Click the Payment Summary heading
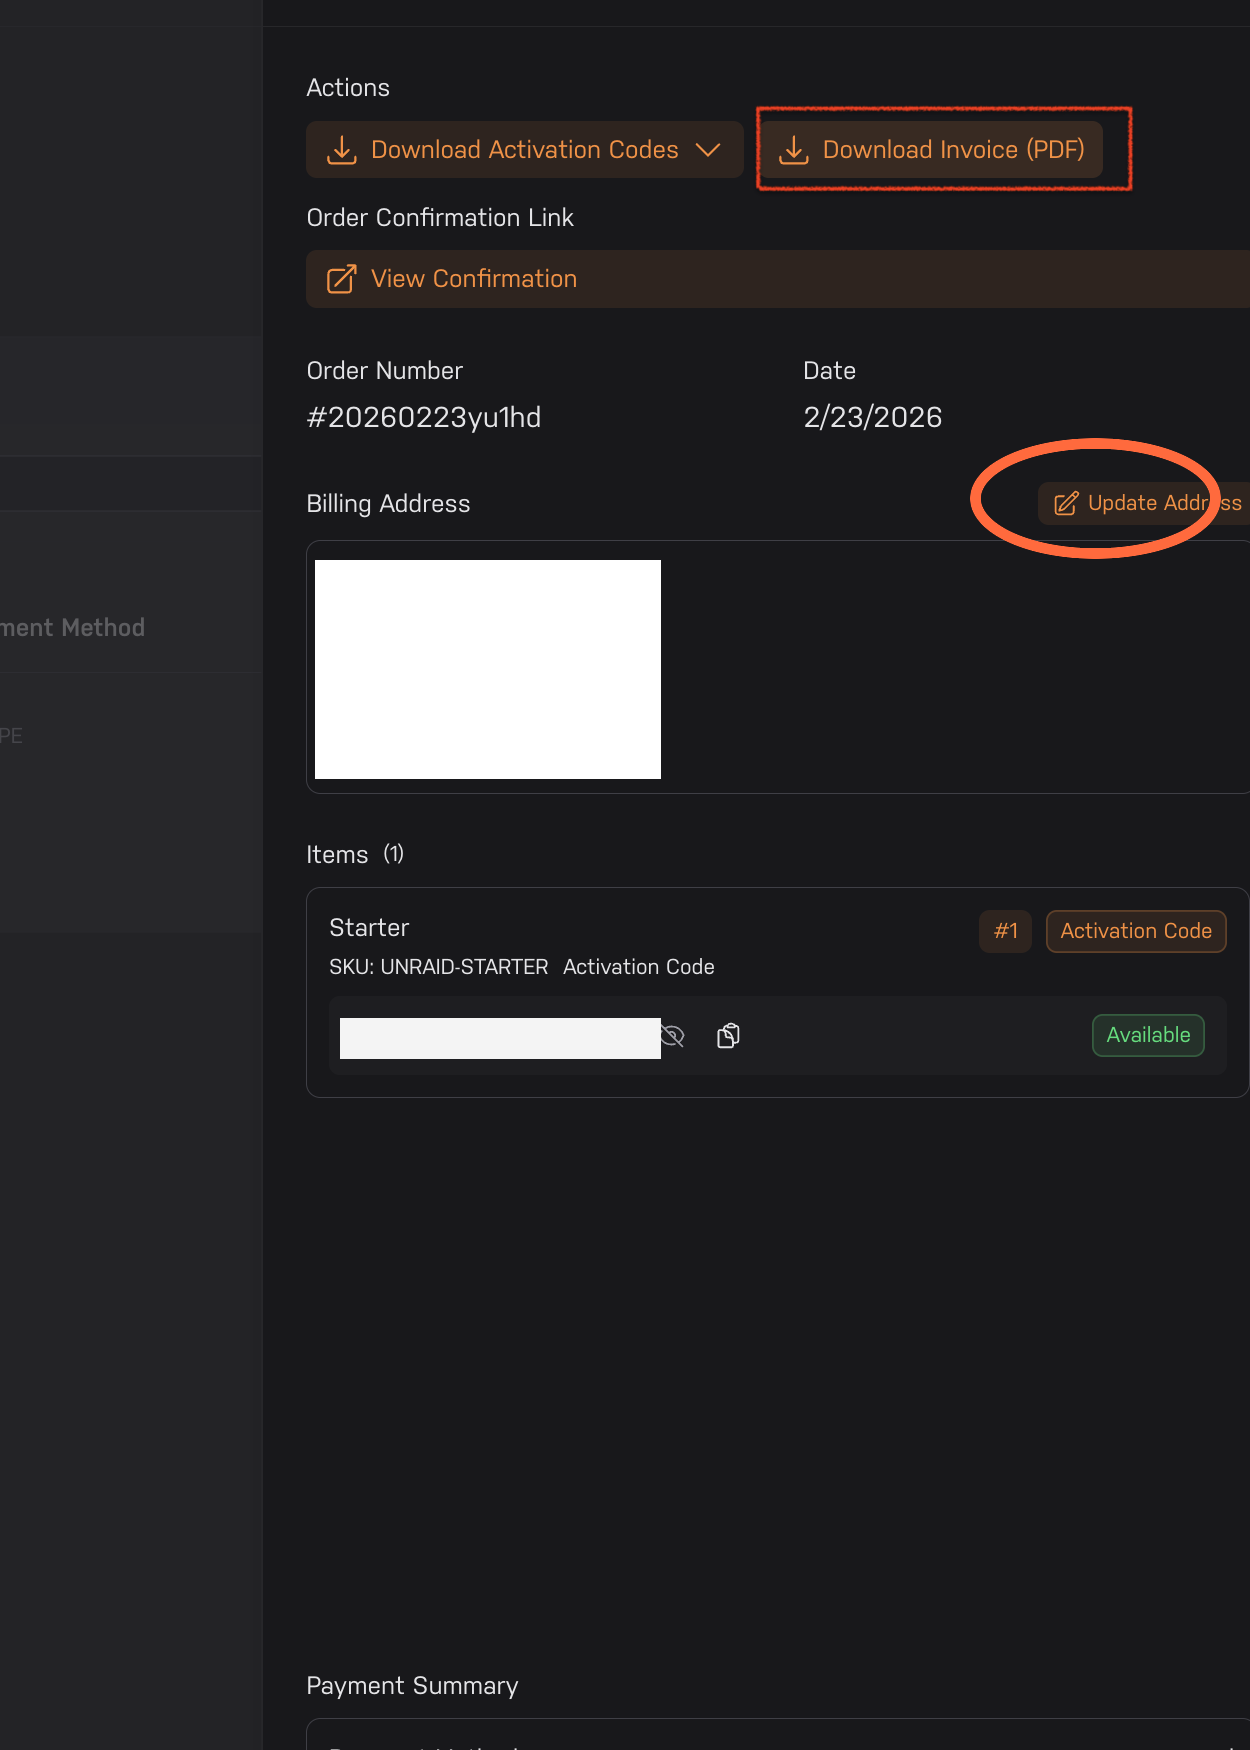 point(412,1686)
